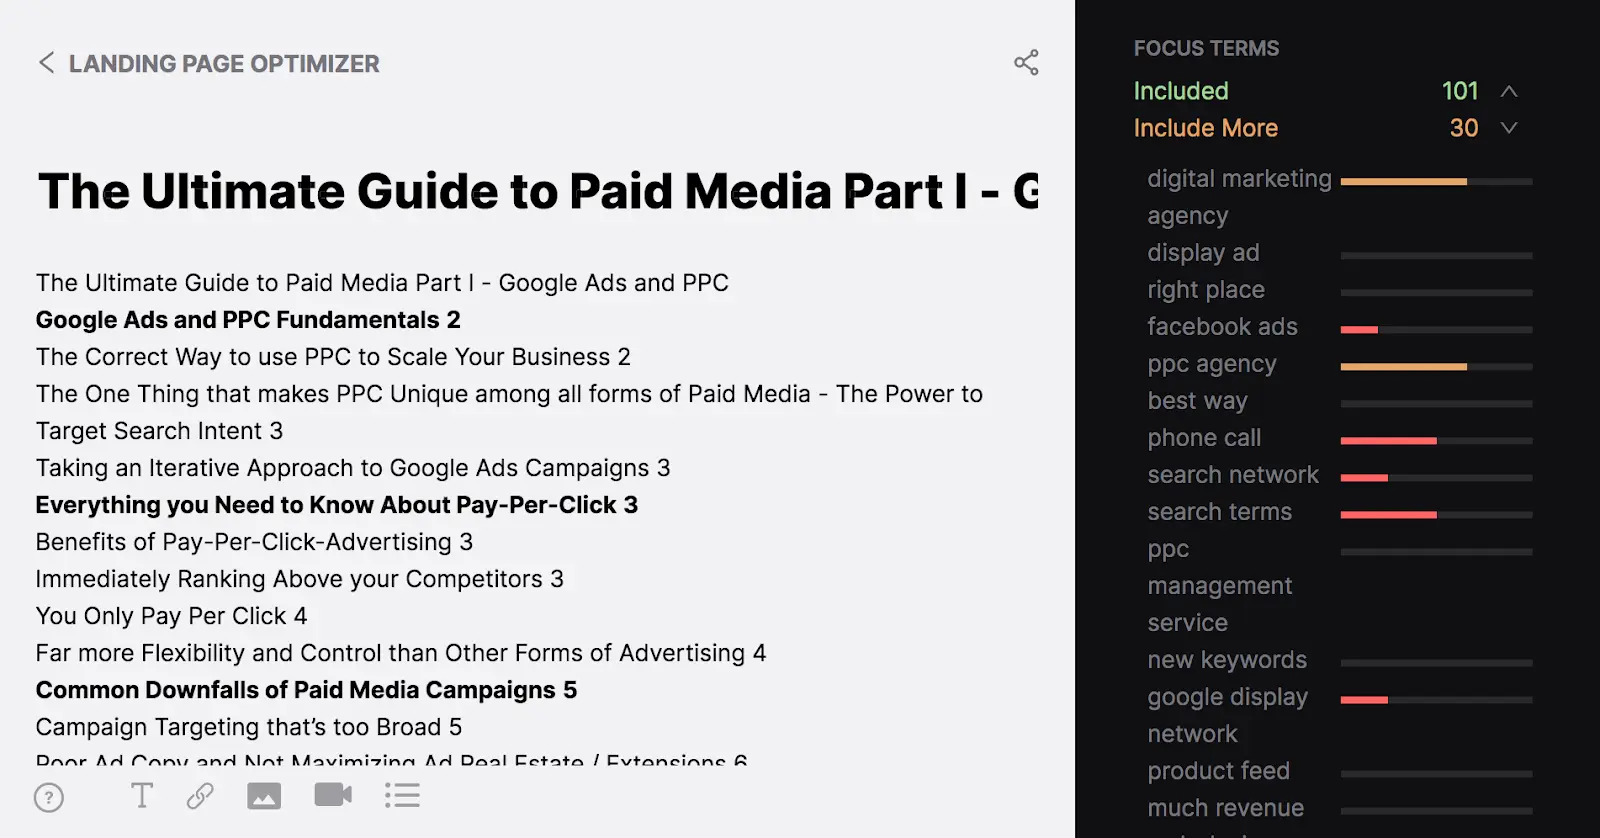1600x838 pixels.
Task: Insert a link using the chain icon
Action: tap(200, 796)
